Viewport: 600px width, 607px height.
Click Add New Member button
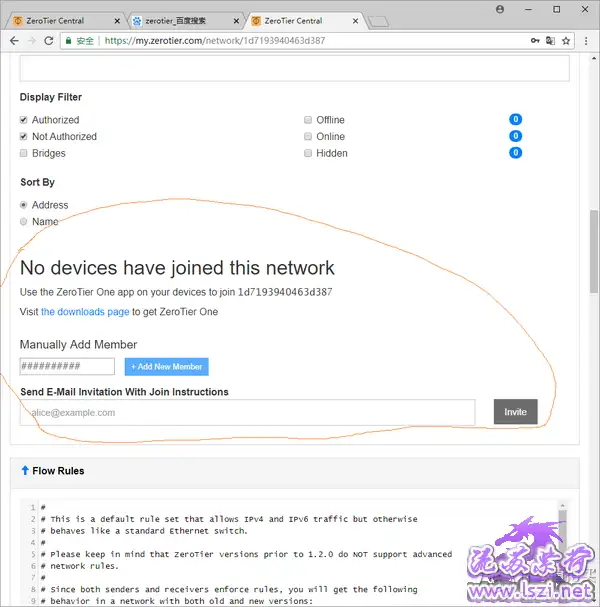click(x=166, y=367)
